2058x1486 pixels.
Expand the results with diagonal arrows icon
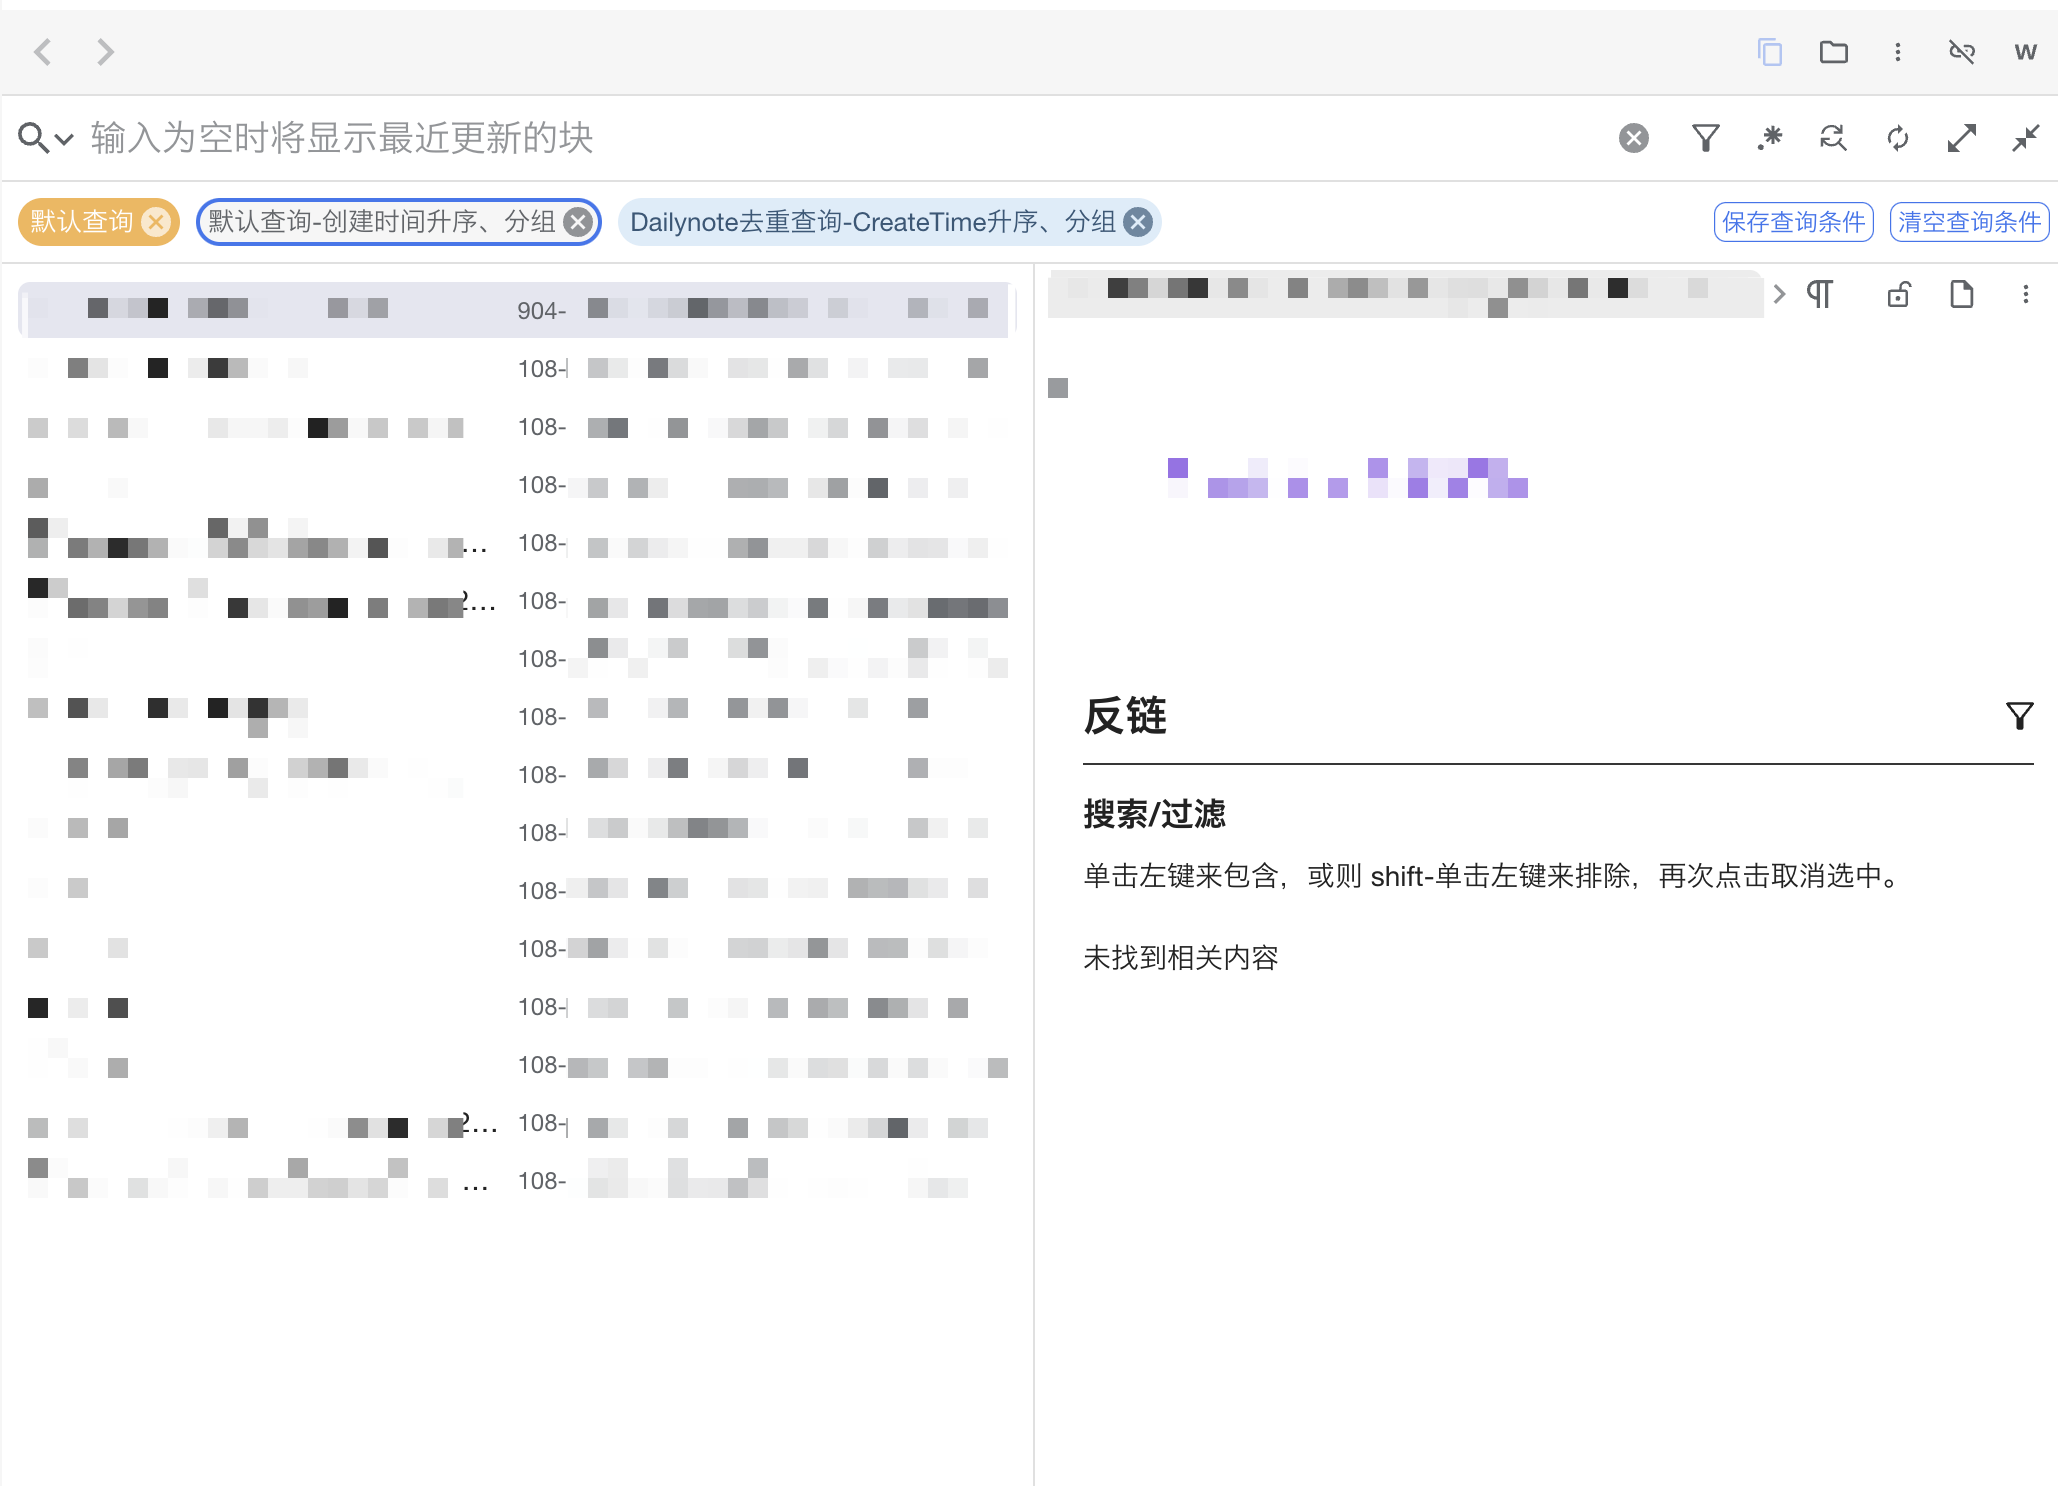pos(1961,138)
